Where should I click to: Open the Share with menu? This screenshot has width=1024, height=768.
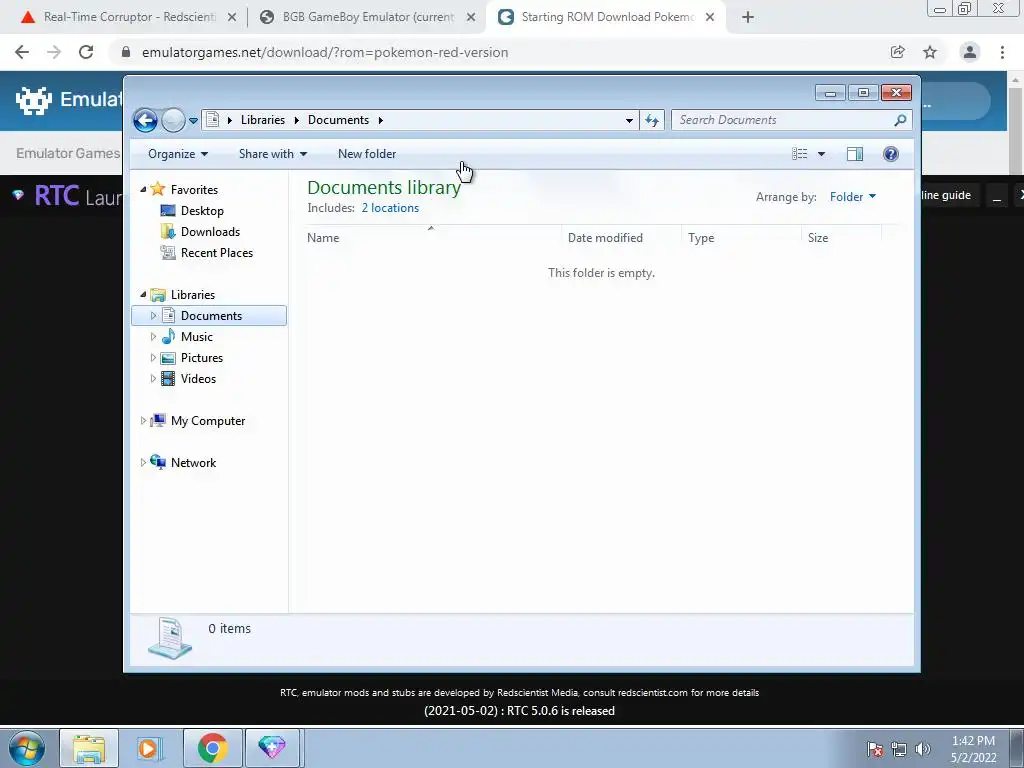[272, 154]
